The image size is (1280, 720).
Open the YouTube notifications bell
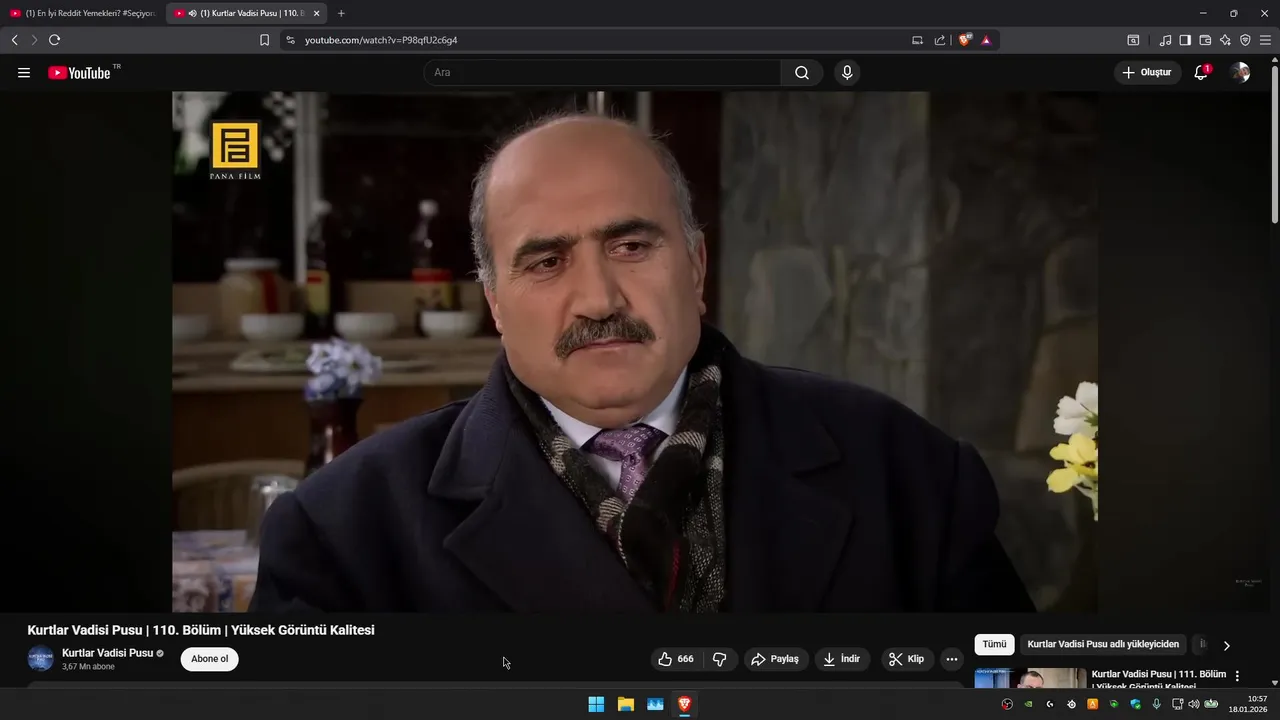[x=1201, y=73]
